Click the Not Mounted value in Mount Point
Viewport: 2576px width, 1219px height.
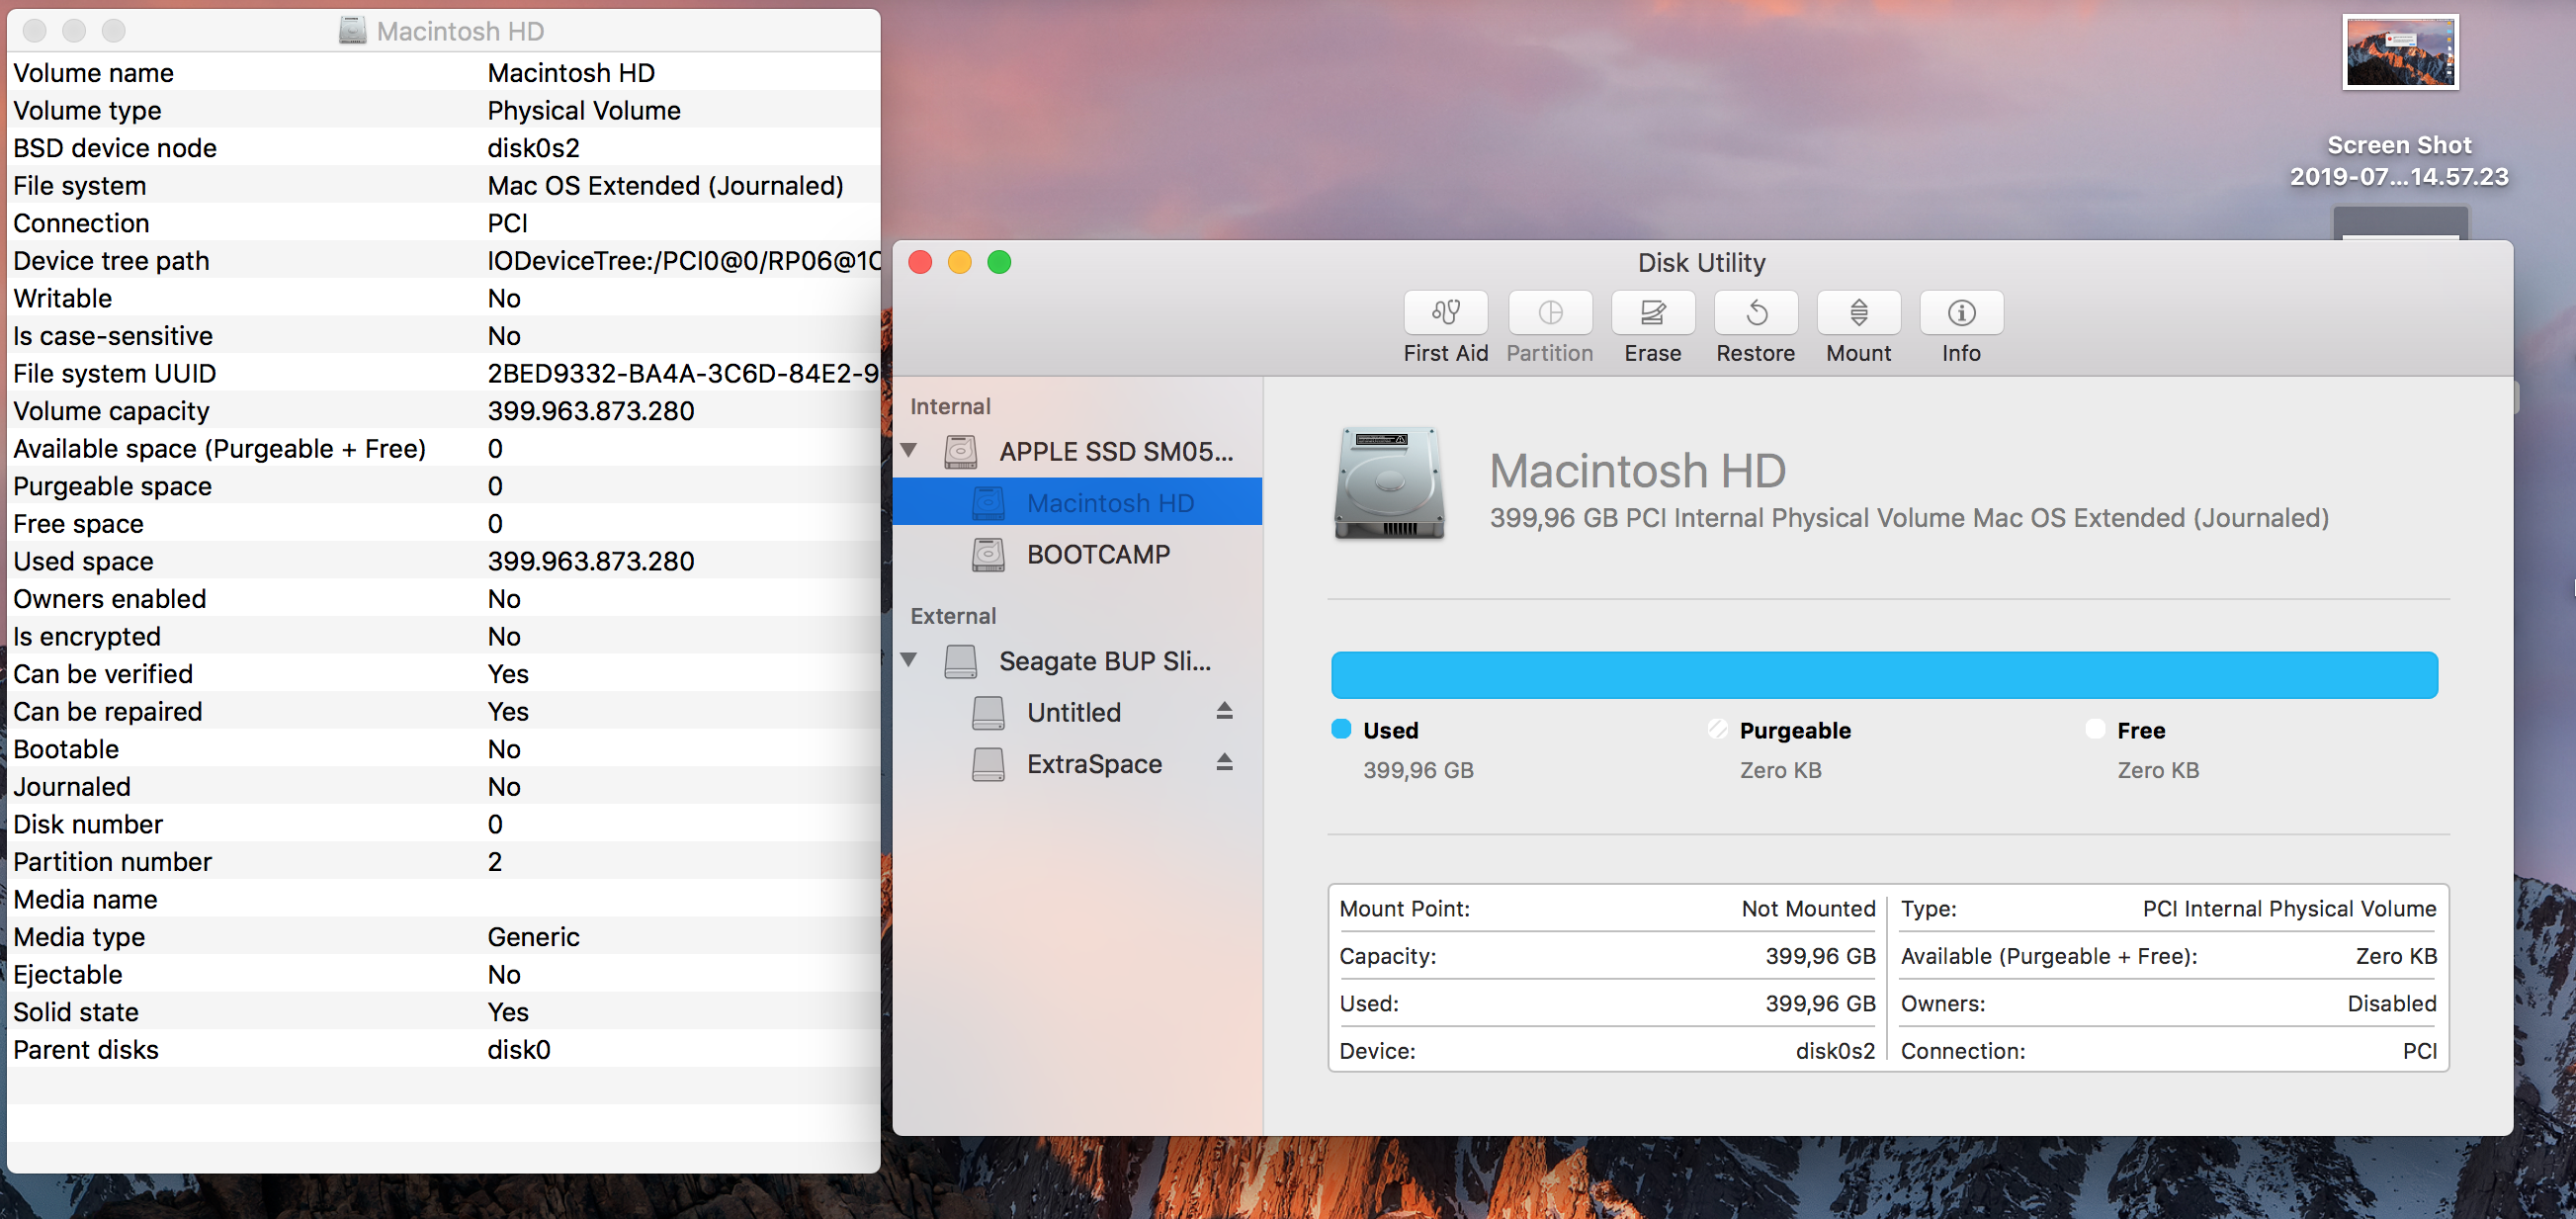click(1808, 908)
